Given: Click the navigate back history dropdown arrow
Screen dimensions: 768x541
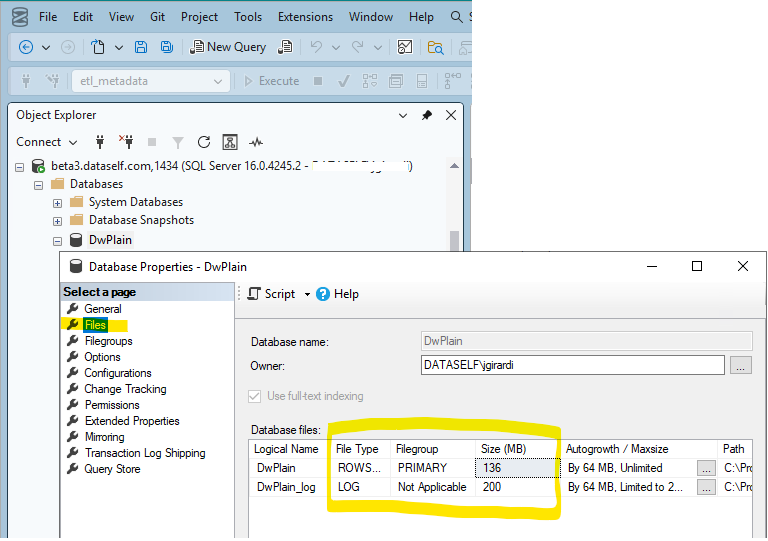Looking at the screenshot, I should (46, 47).
